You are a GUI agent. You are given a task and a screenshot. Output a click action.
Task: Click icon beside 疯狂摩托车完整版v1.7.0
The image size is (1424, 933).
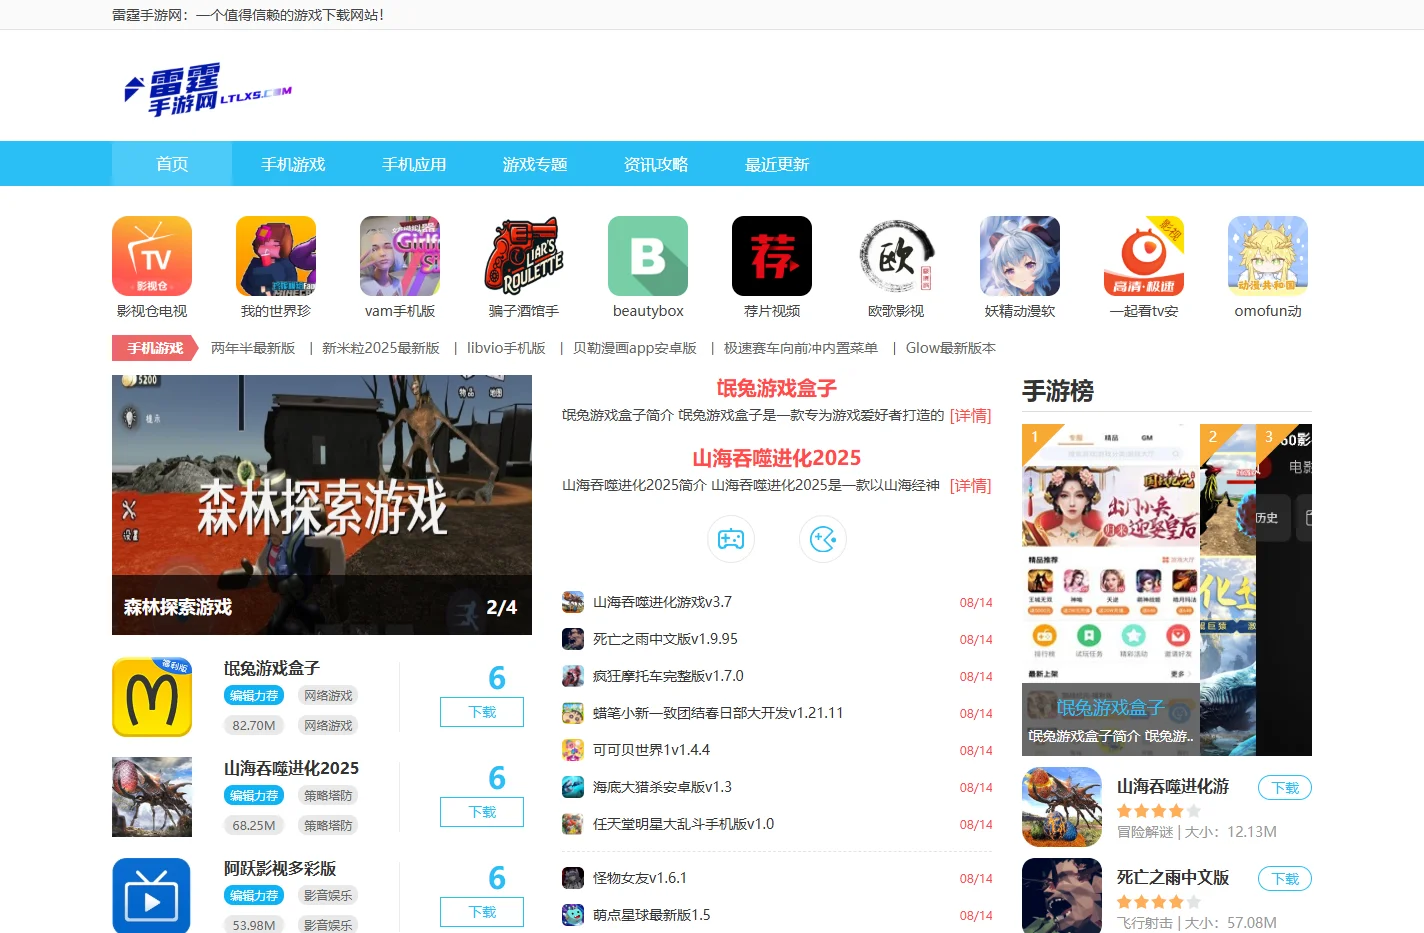(x=573, y=676)
